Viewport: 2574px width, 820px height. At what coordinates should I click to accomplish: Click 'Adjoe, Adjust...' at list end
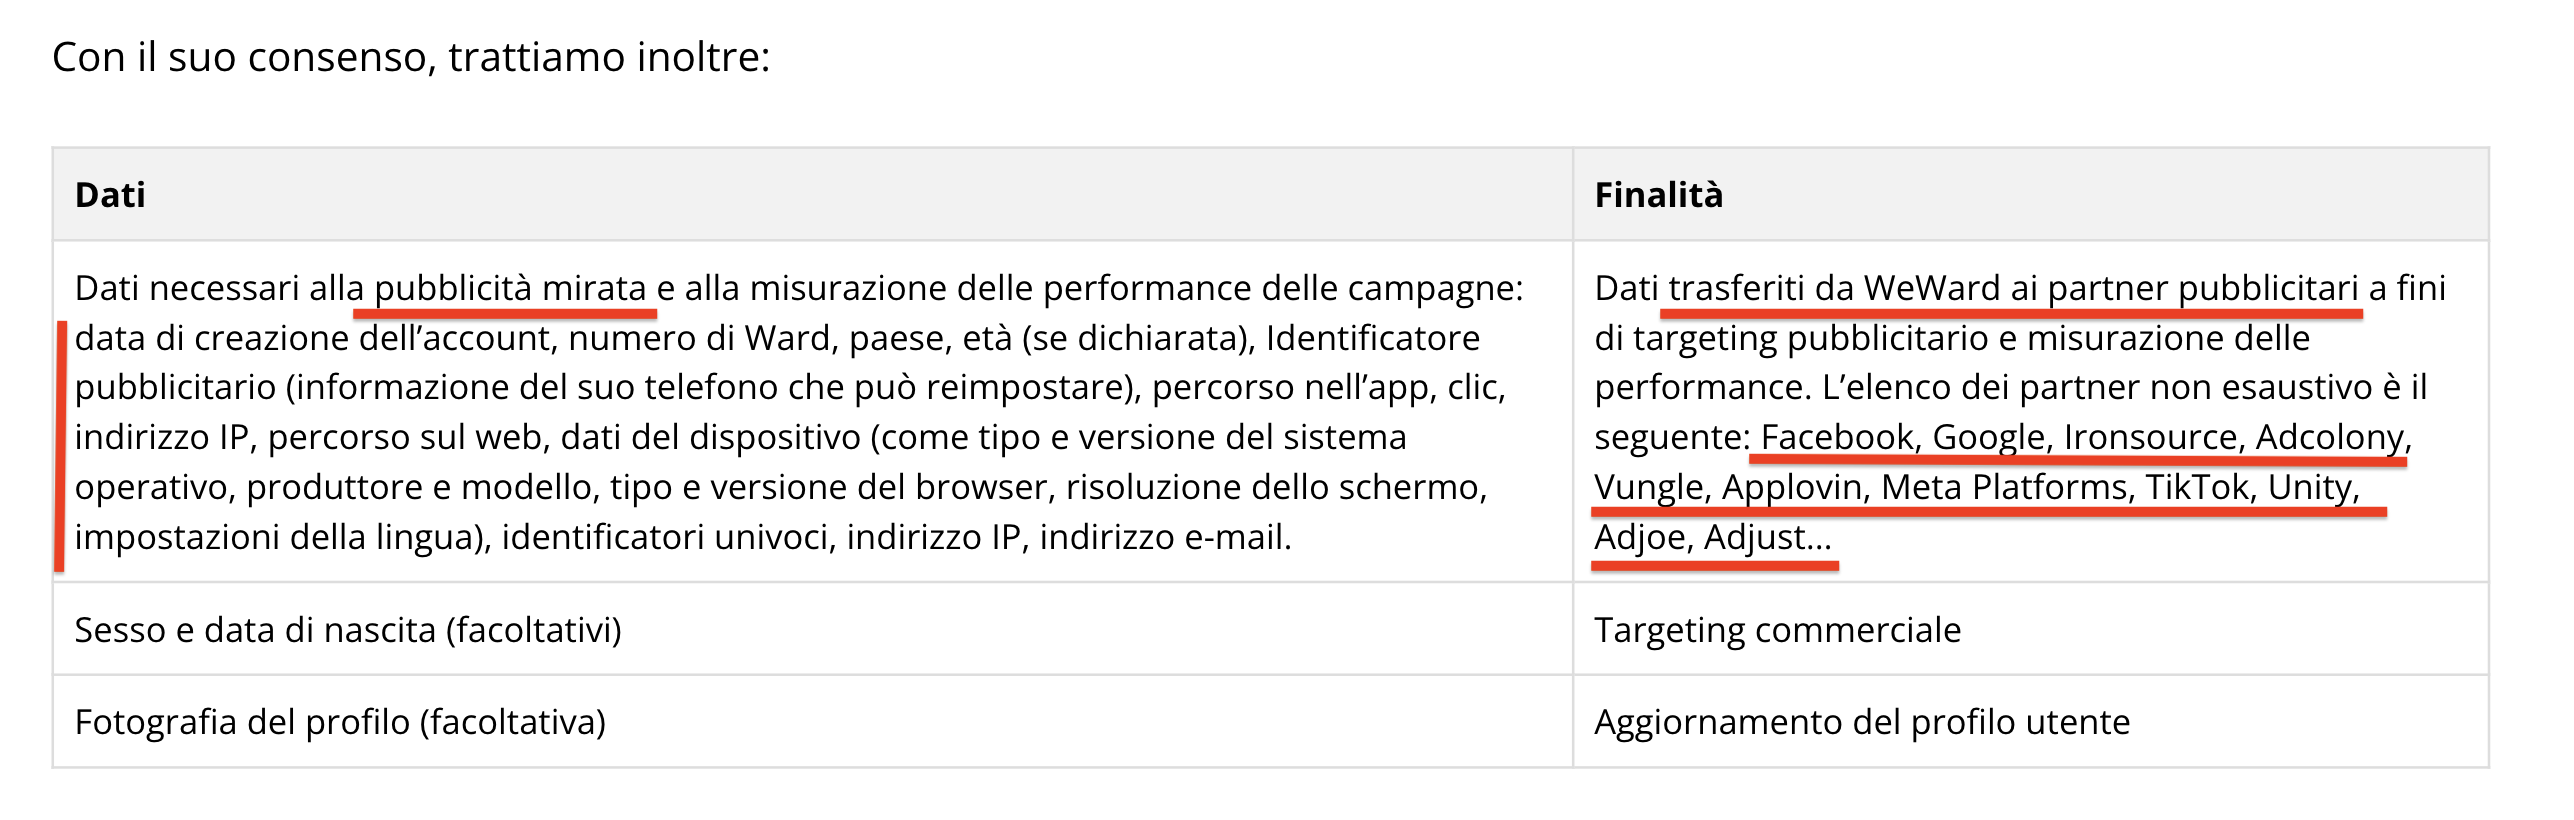click(1712, 538)
